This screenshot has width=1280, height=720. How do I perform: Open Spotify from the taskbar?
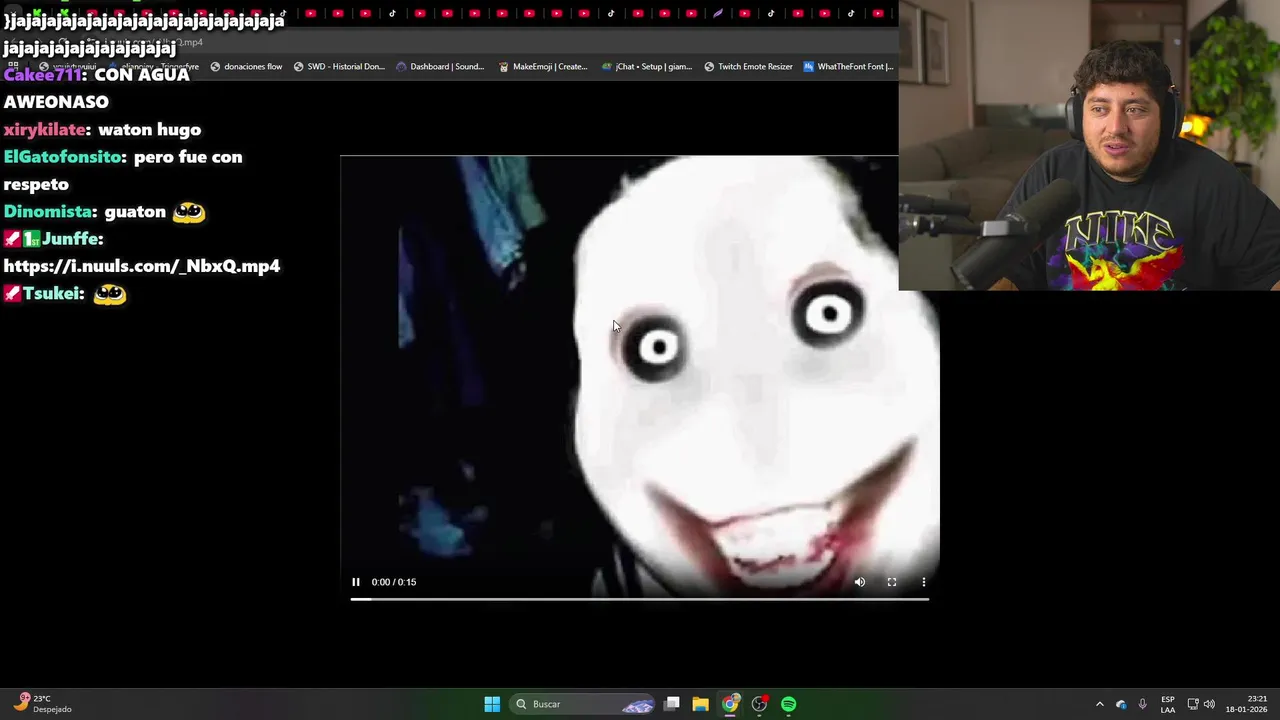788,704
